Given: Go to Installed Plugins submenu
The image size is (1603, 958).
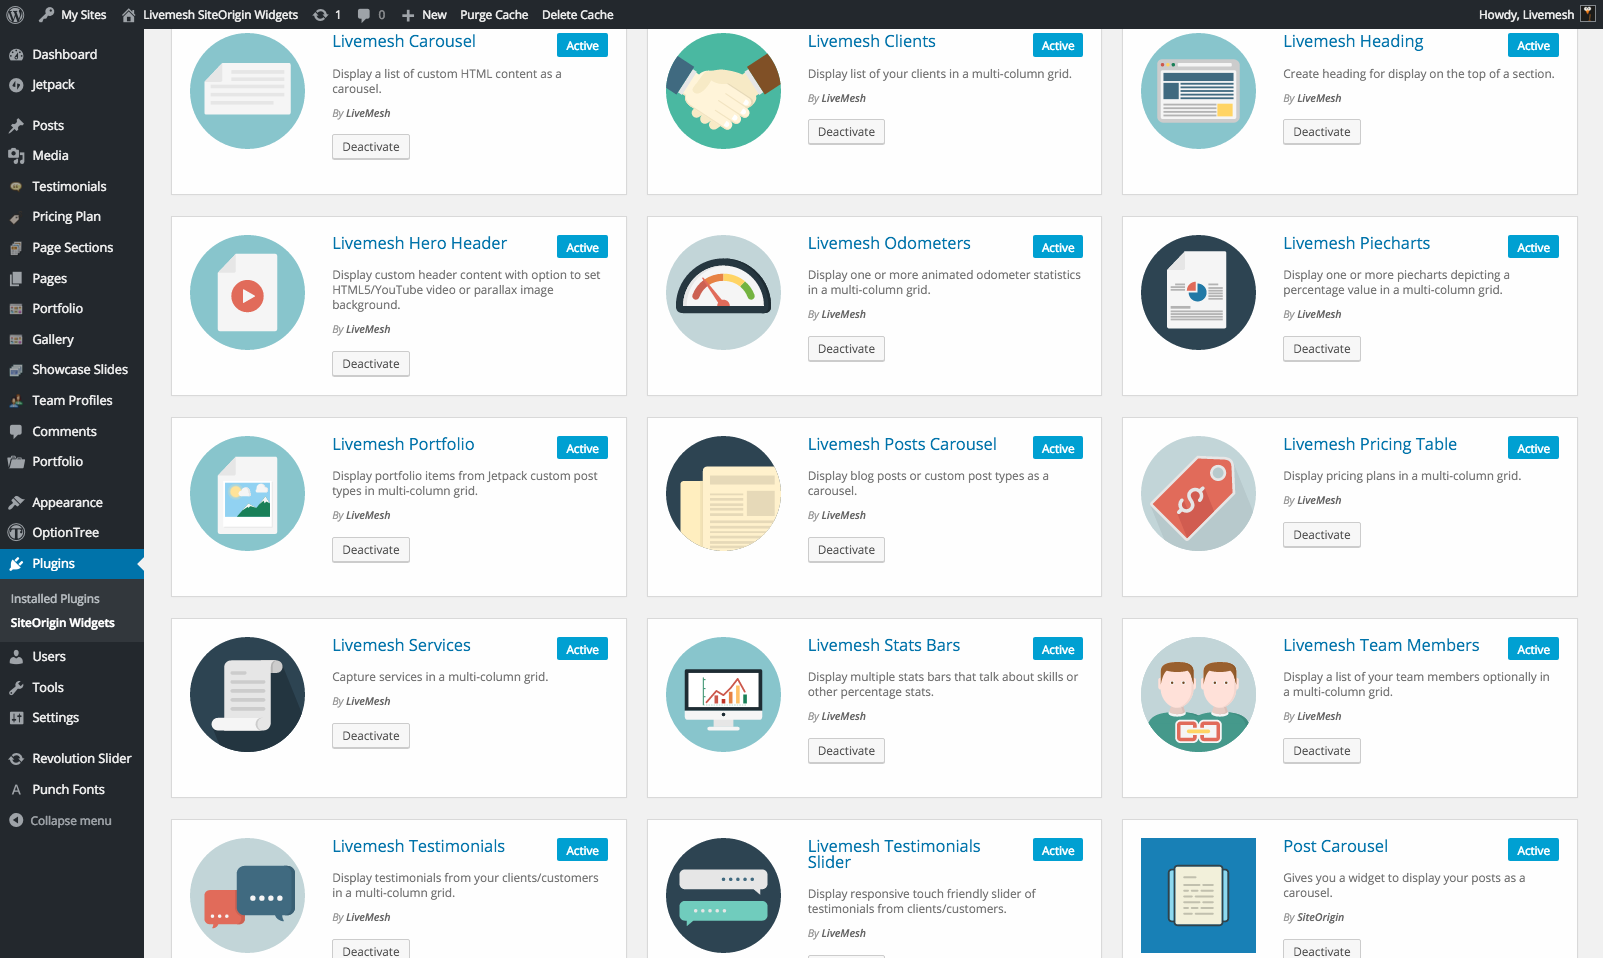Looking at the screenshot, I should 55,599.
